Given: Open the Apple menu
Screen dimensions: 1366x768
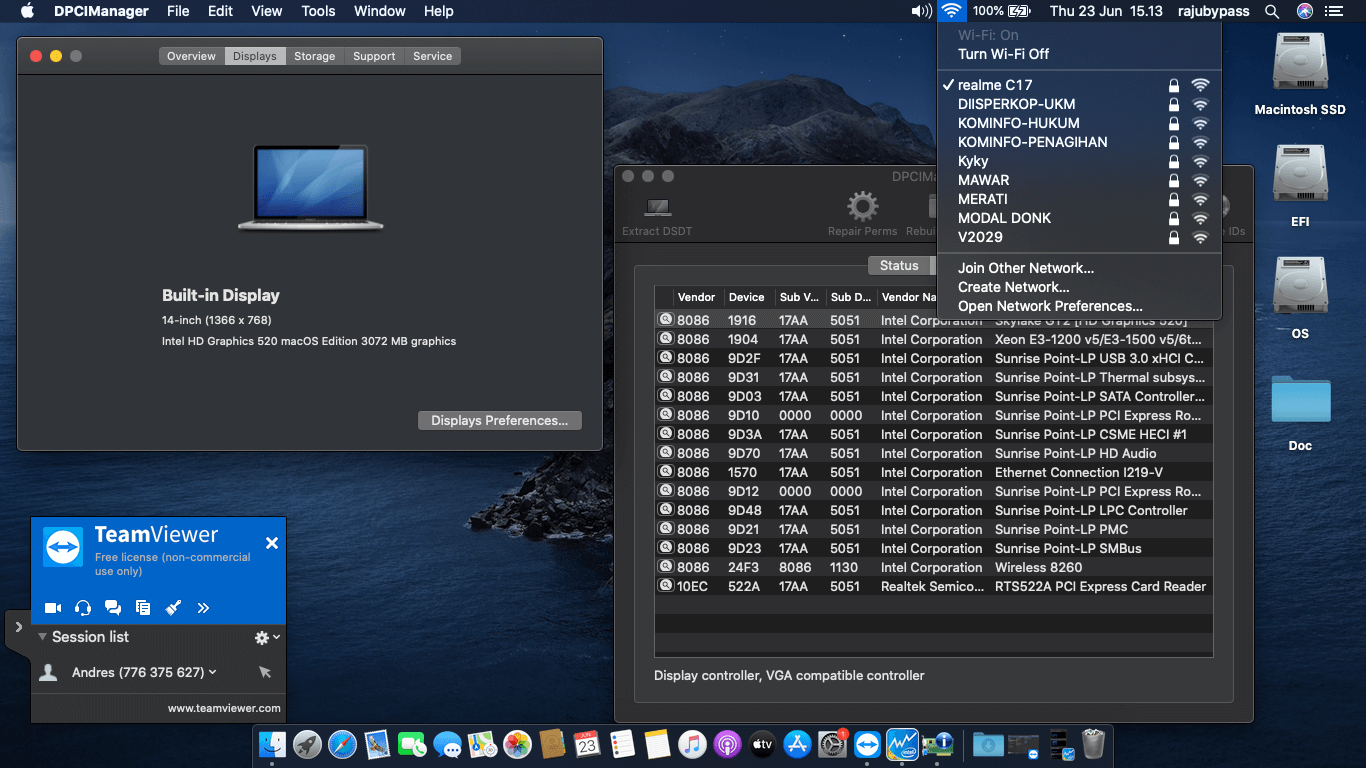Looking at the screenshot, I should tap(27, 11).
